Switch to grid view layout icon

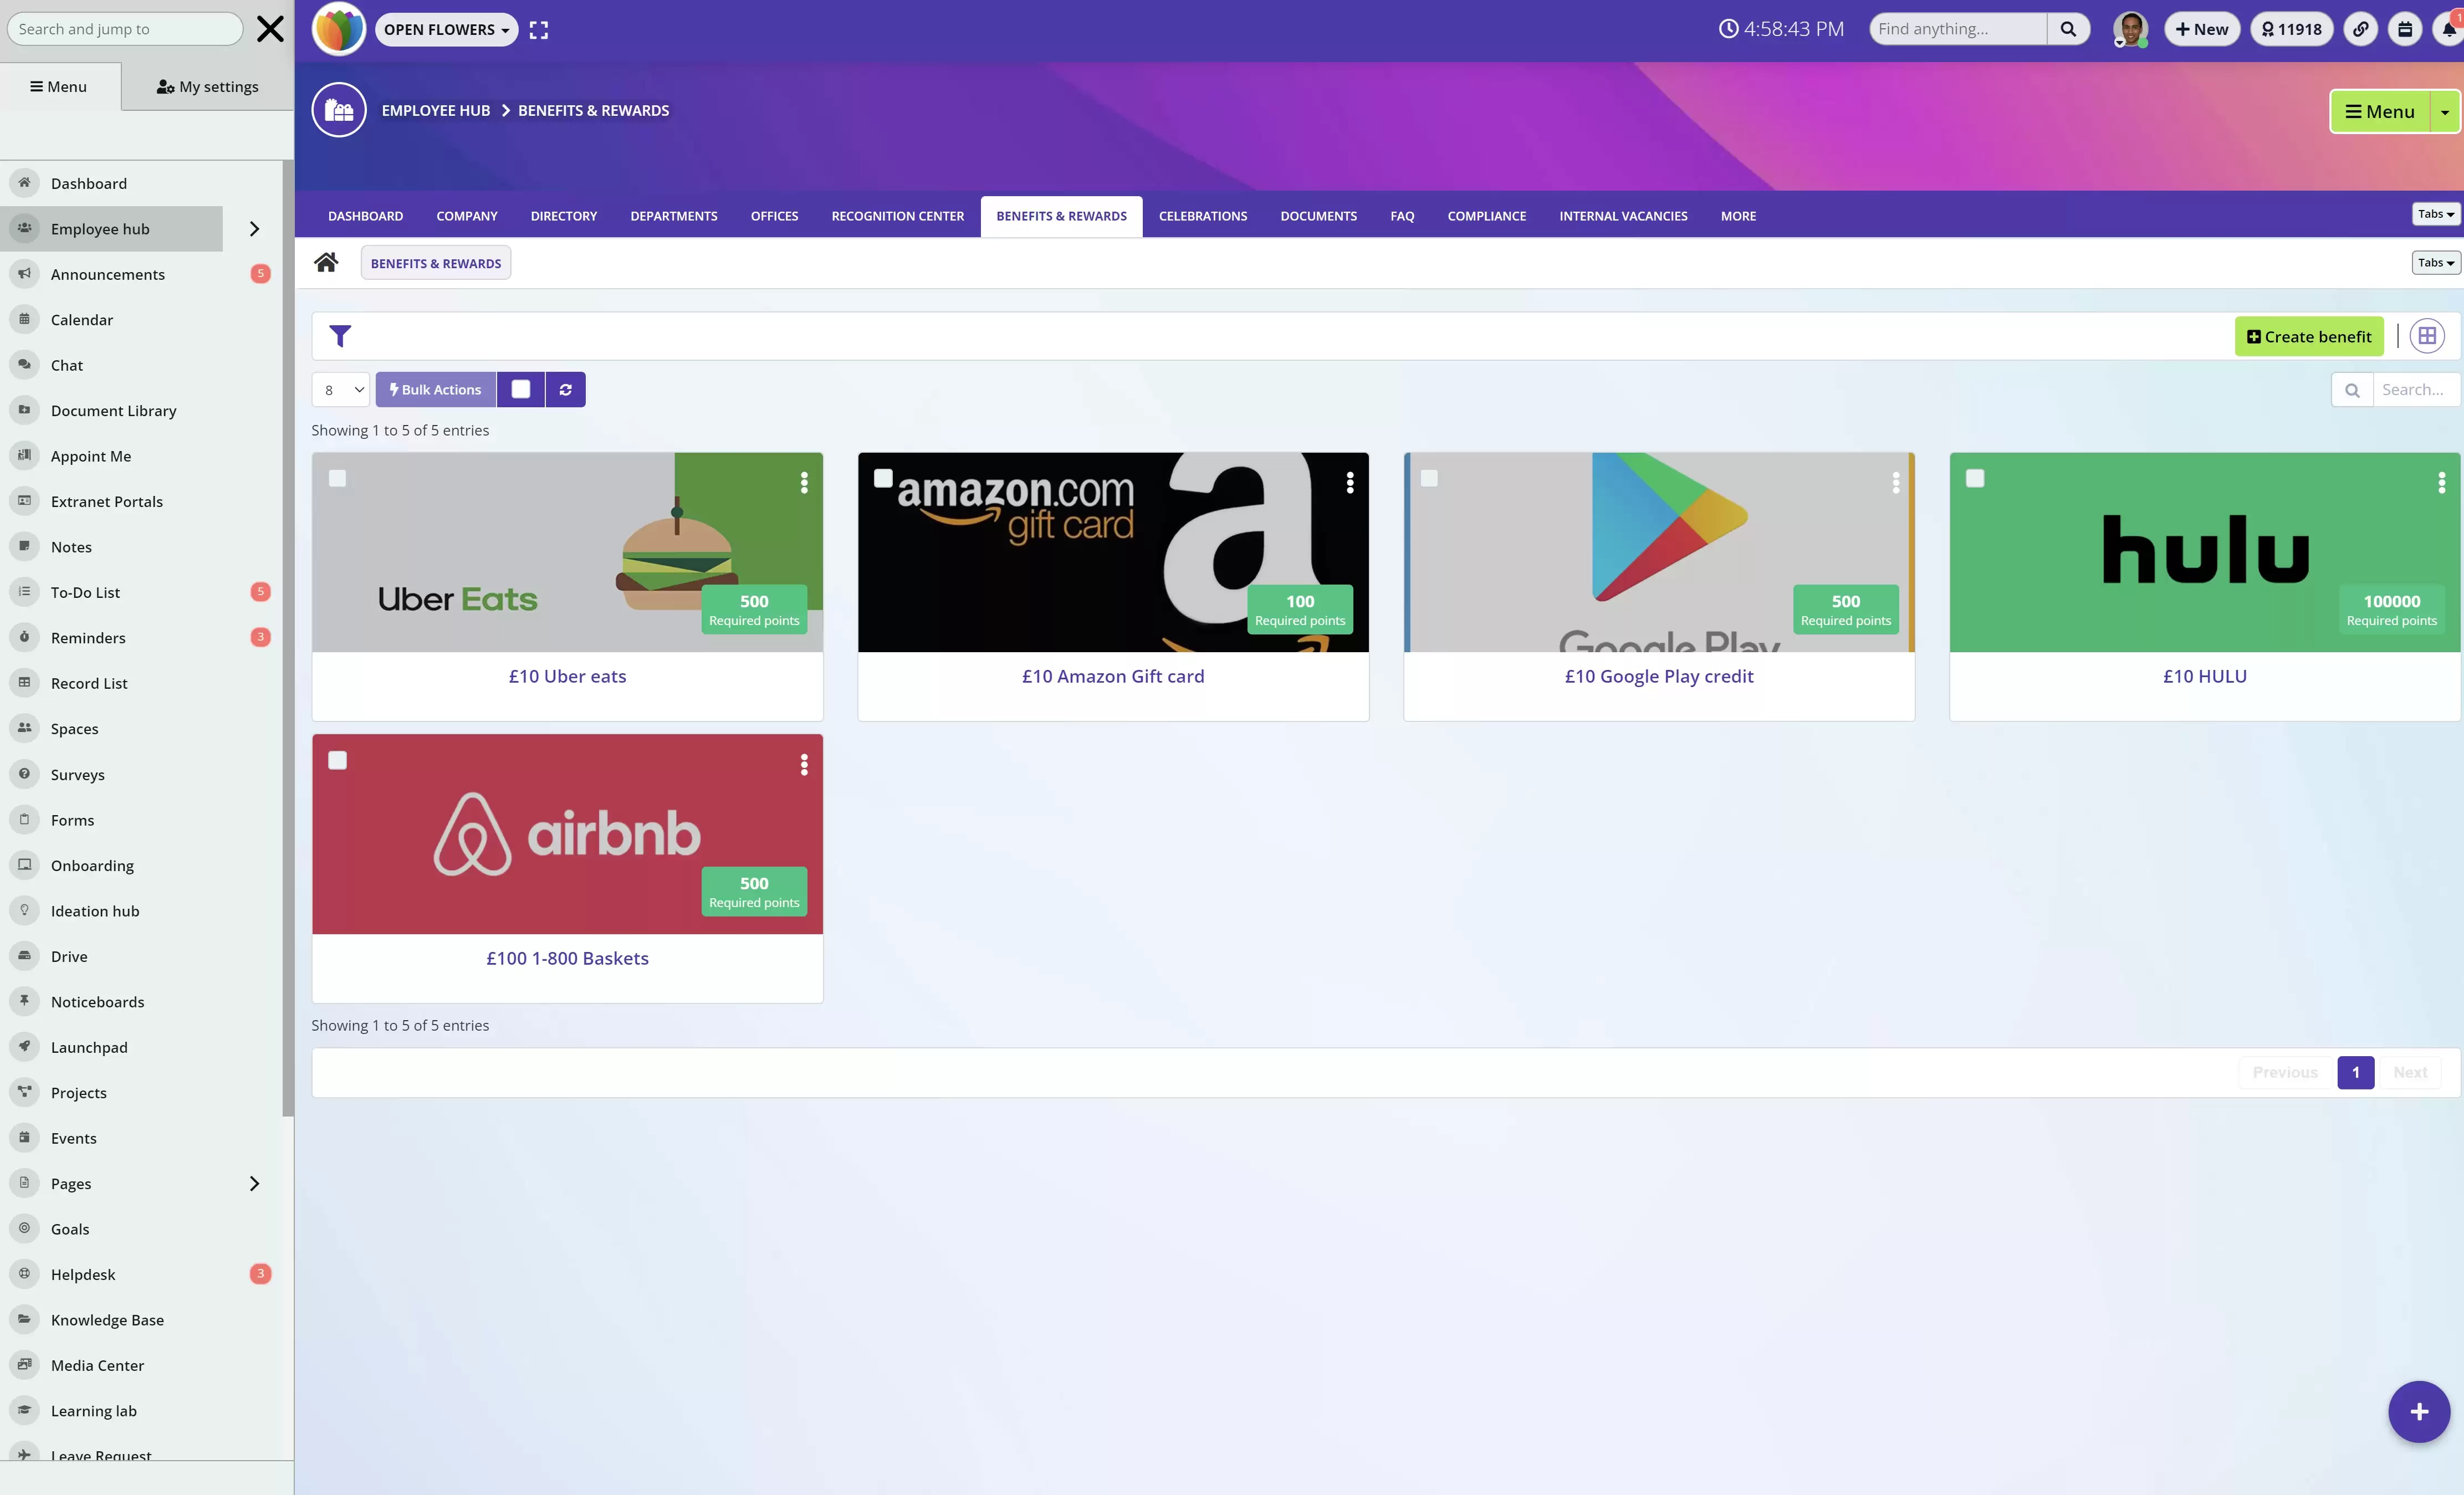pyautogui.click(x=2426, y=336)
